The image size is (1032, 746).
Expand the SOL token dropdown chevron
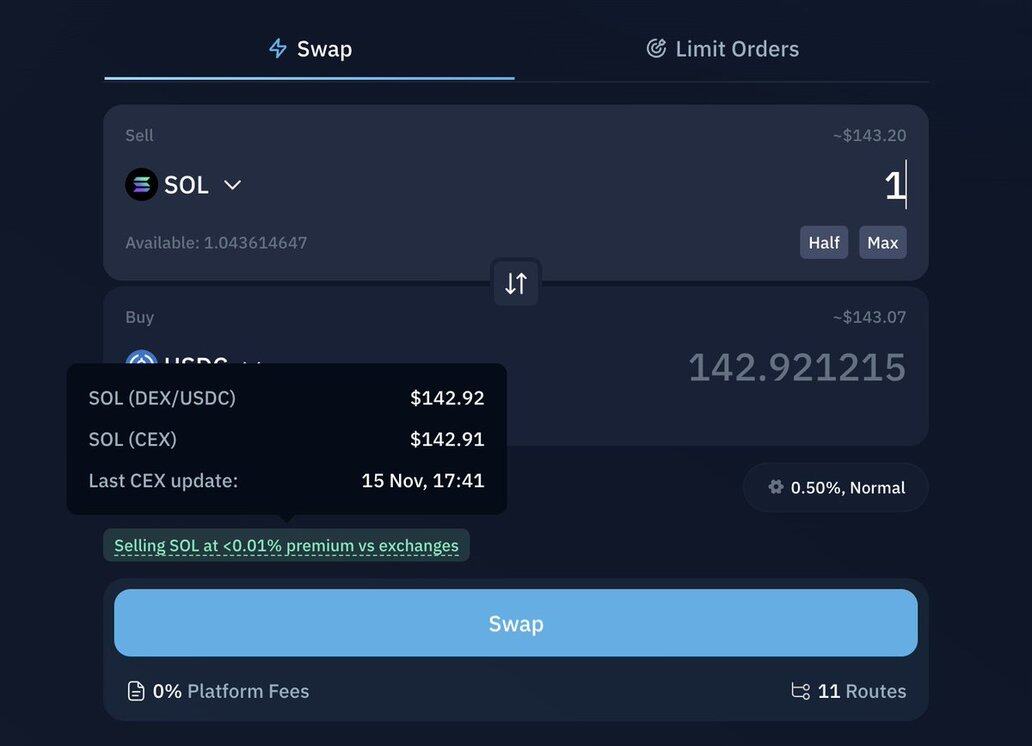click(x=232, y=185)
